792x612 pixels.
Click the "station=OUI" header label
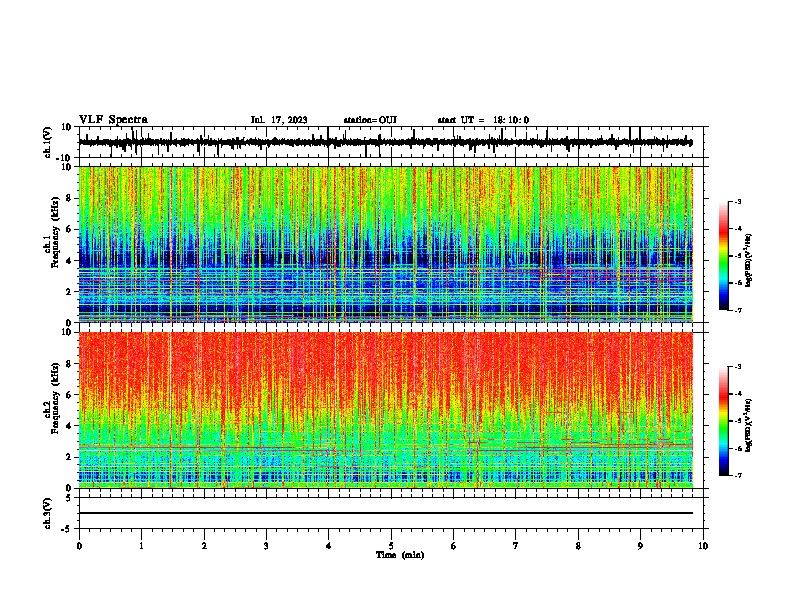(x=370, y=120)
